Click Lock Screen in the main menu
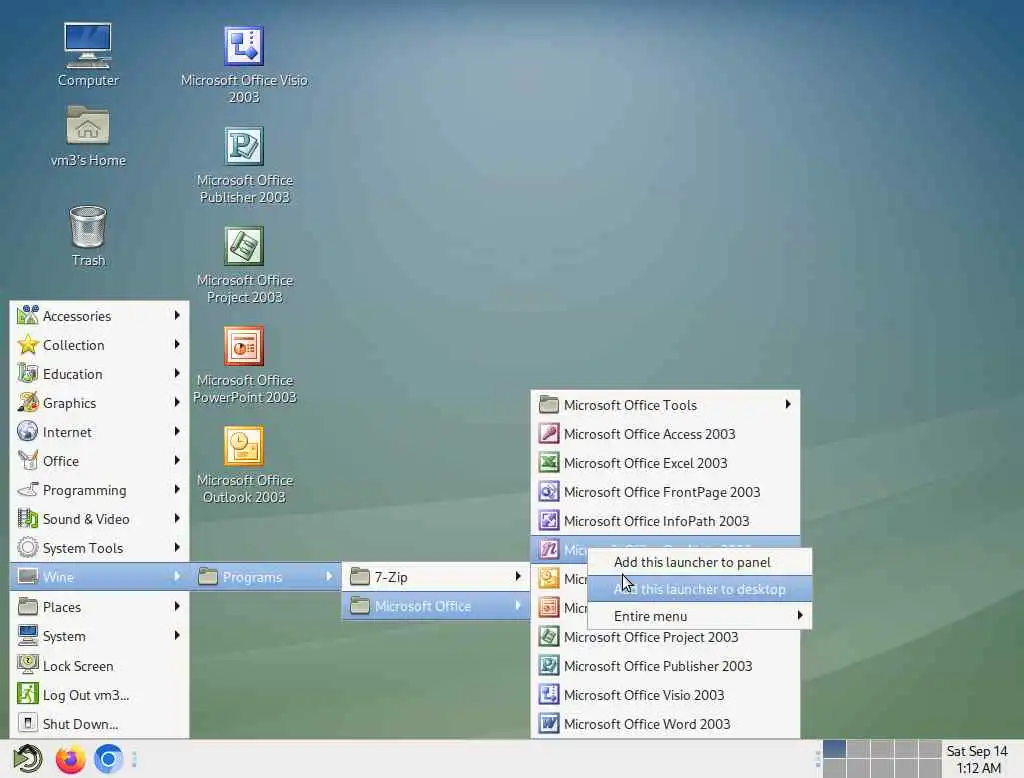Image resolution: width=1024 pixels, height=778 pixels. pos(99,666)
